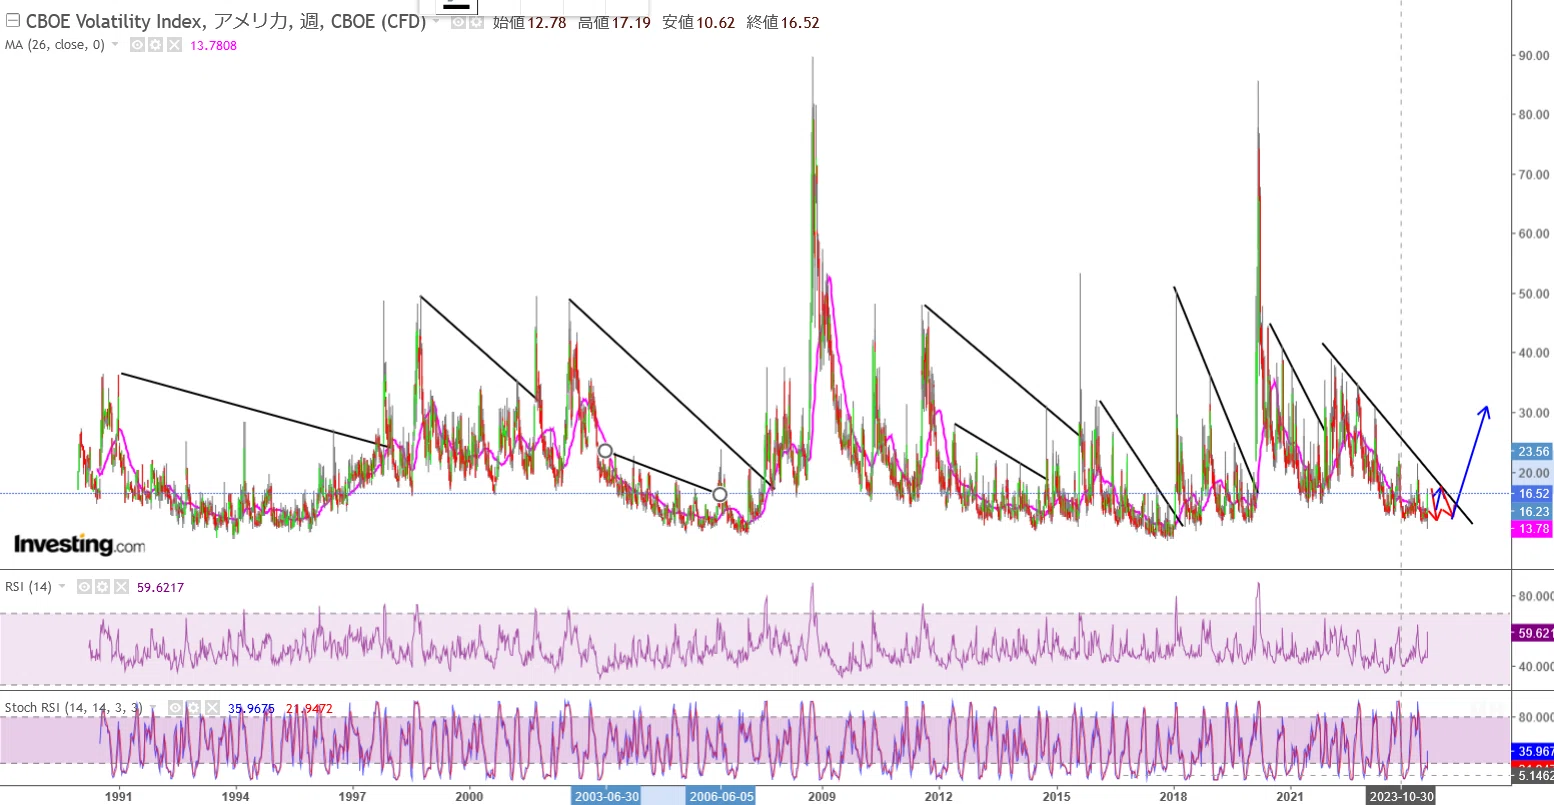Expand the Stoch RSI dropdown arrow
The height and width of the screenshot is (805, 1554).
pos(154,708)
